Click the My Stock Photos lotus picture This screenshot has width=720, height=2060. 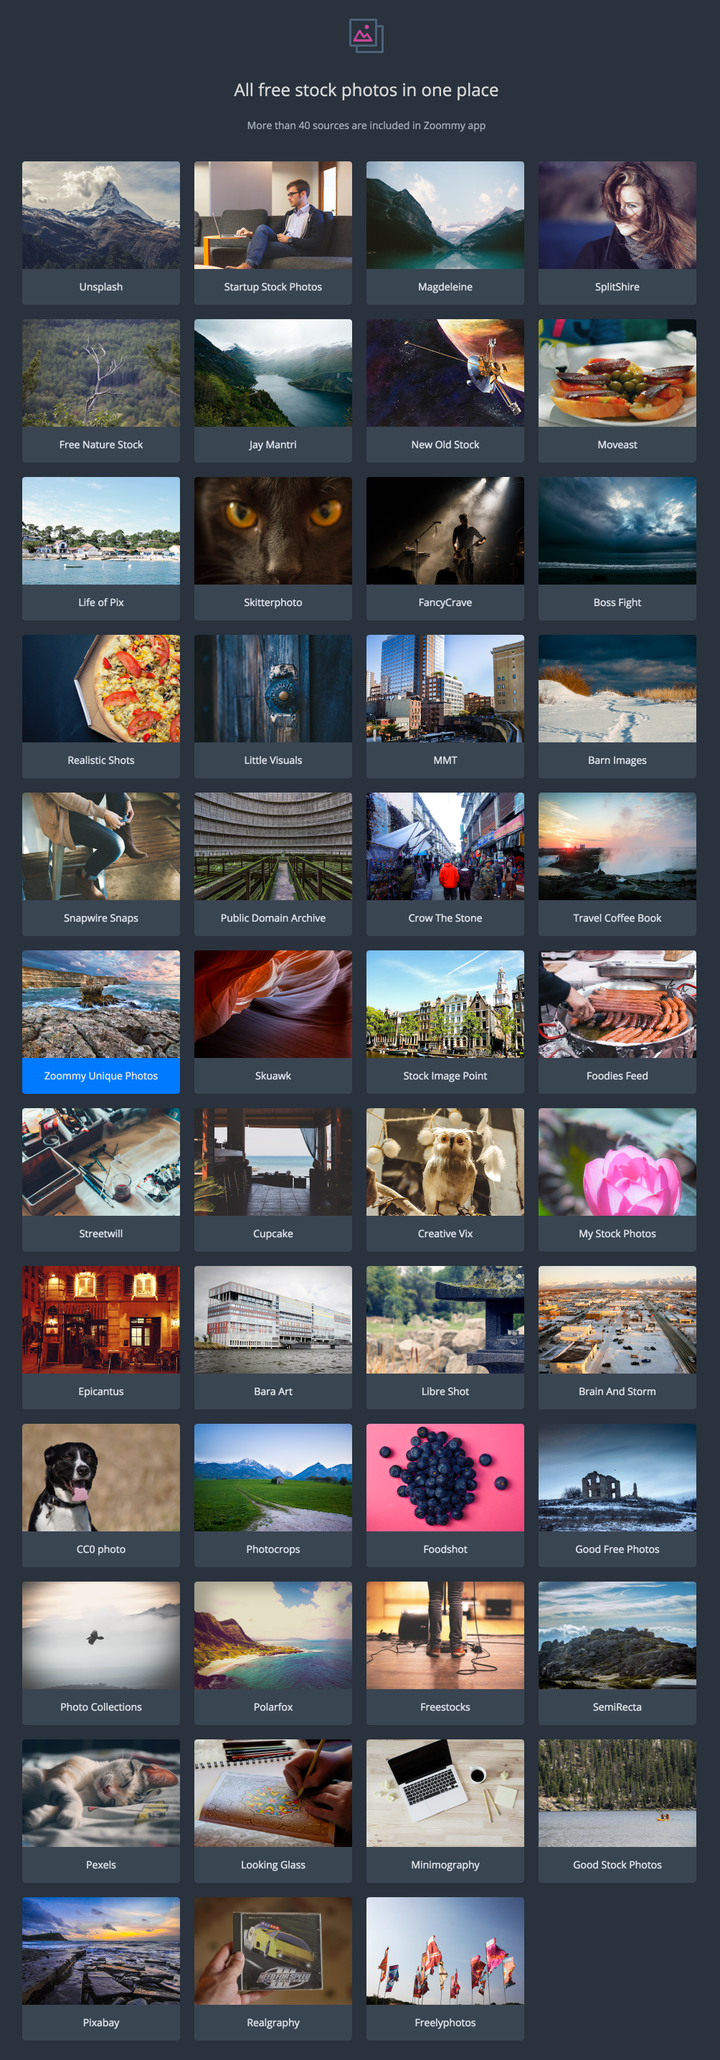tap(617, 1162)
